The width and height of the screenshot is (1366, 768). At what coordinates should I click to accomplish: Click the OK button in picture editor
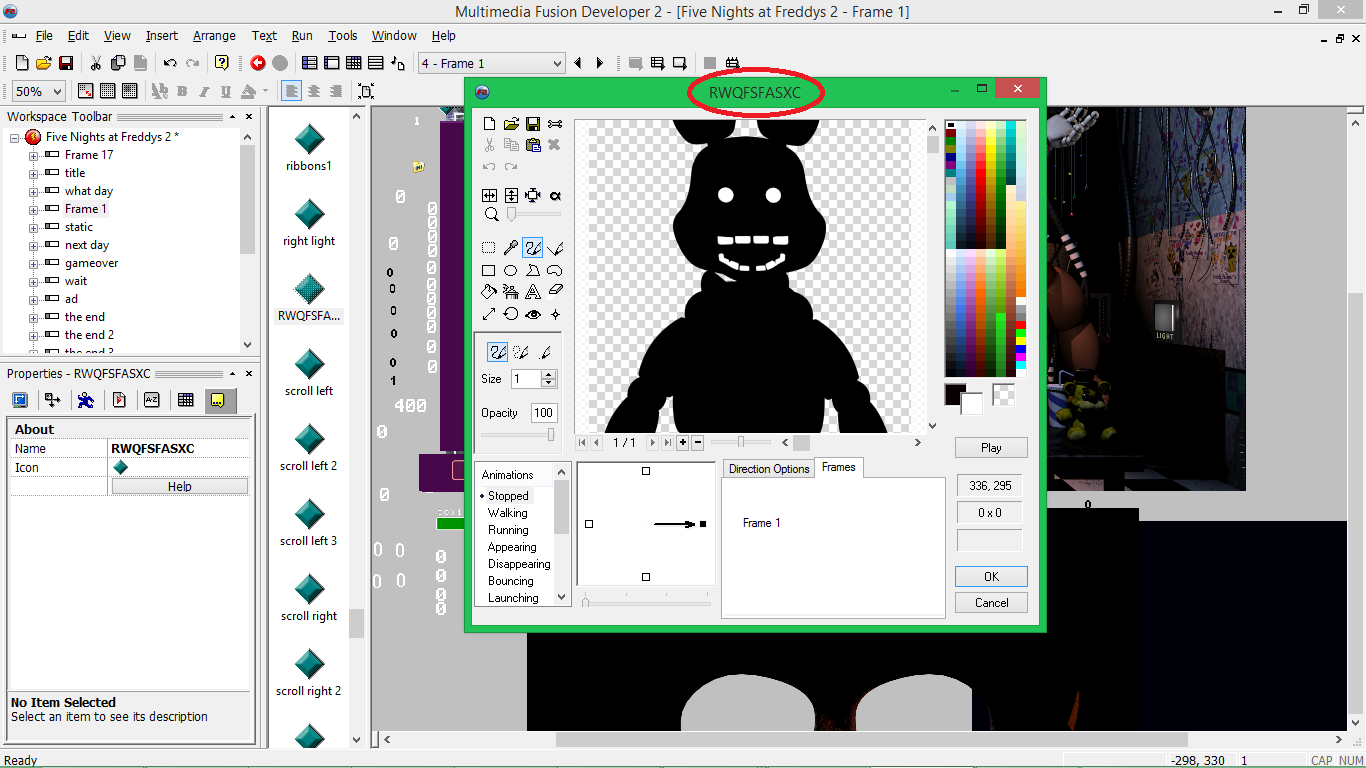(991, 577)
